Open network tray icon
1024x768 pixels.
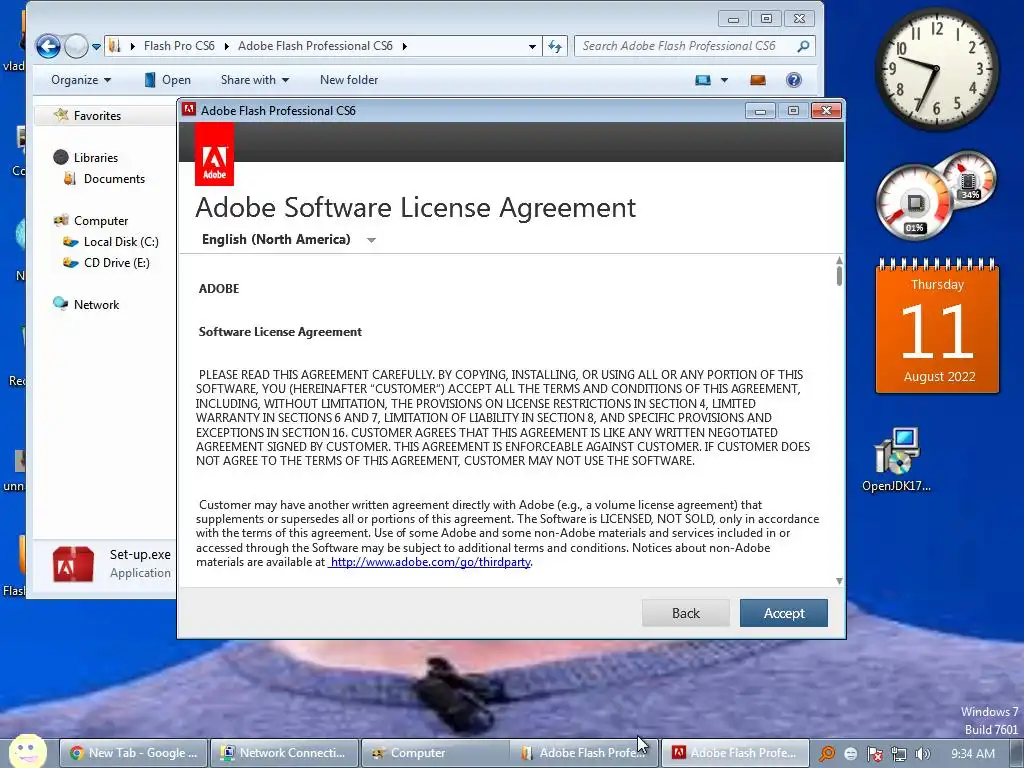(x=899, y=754)
